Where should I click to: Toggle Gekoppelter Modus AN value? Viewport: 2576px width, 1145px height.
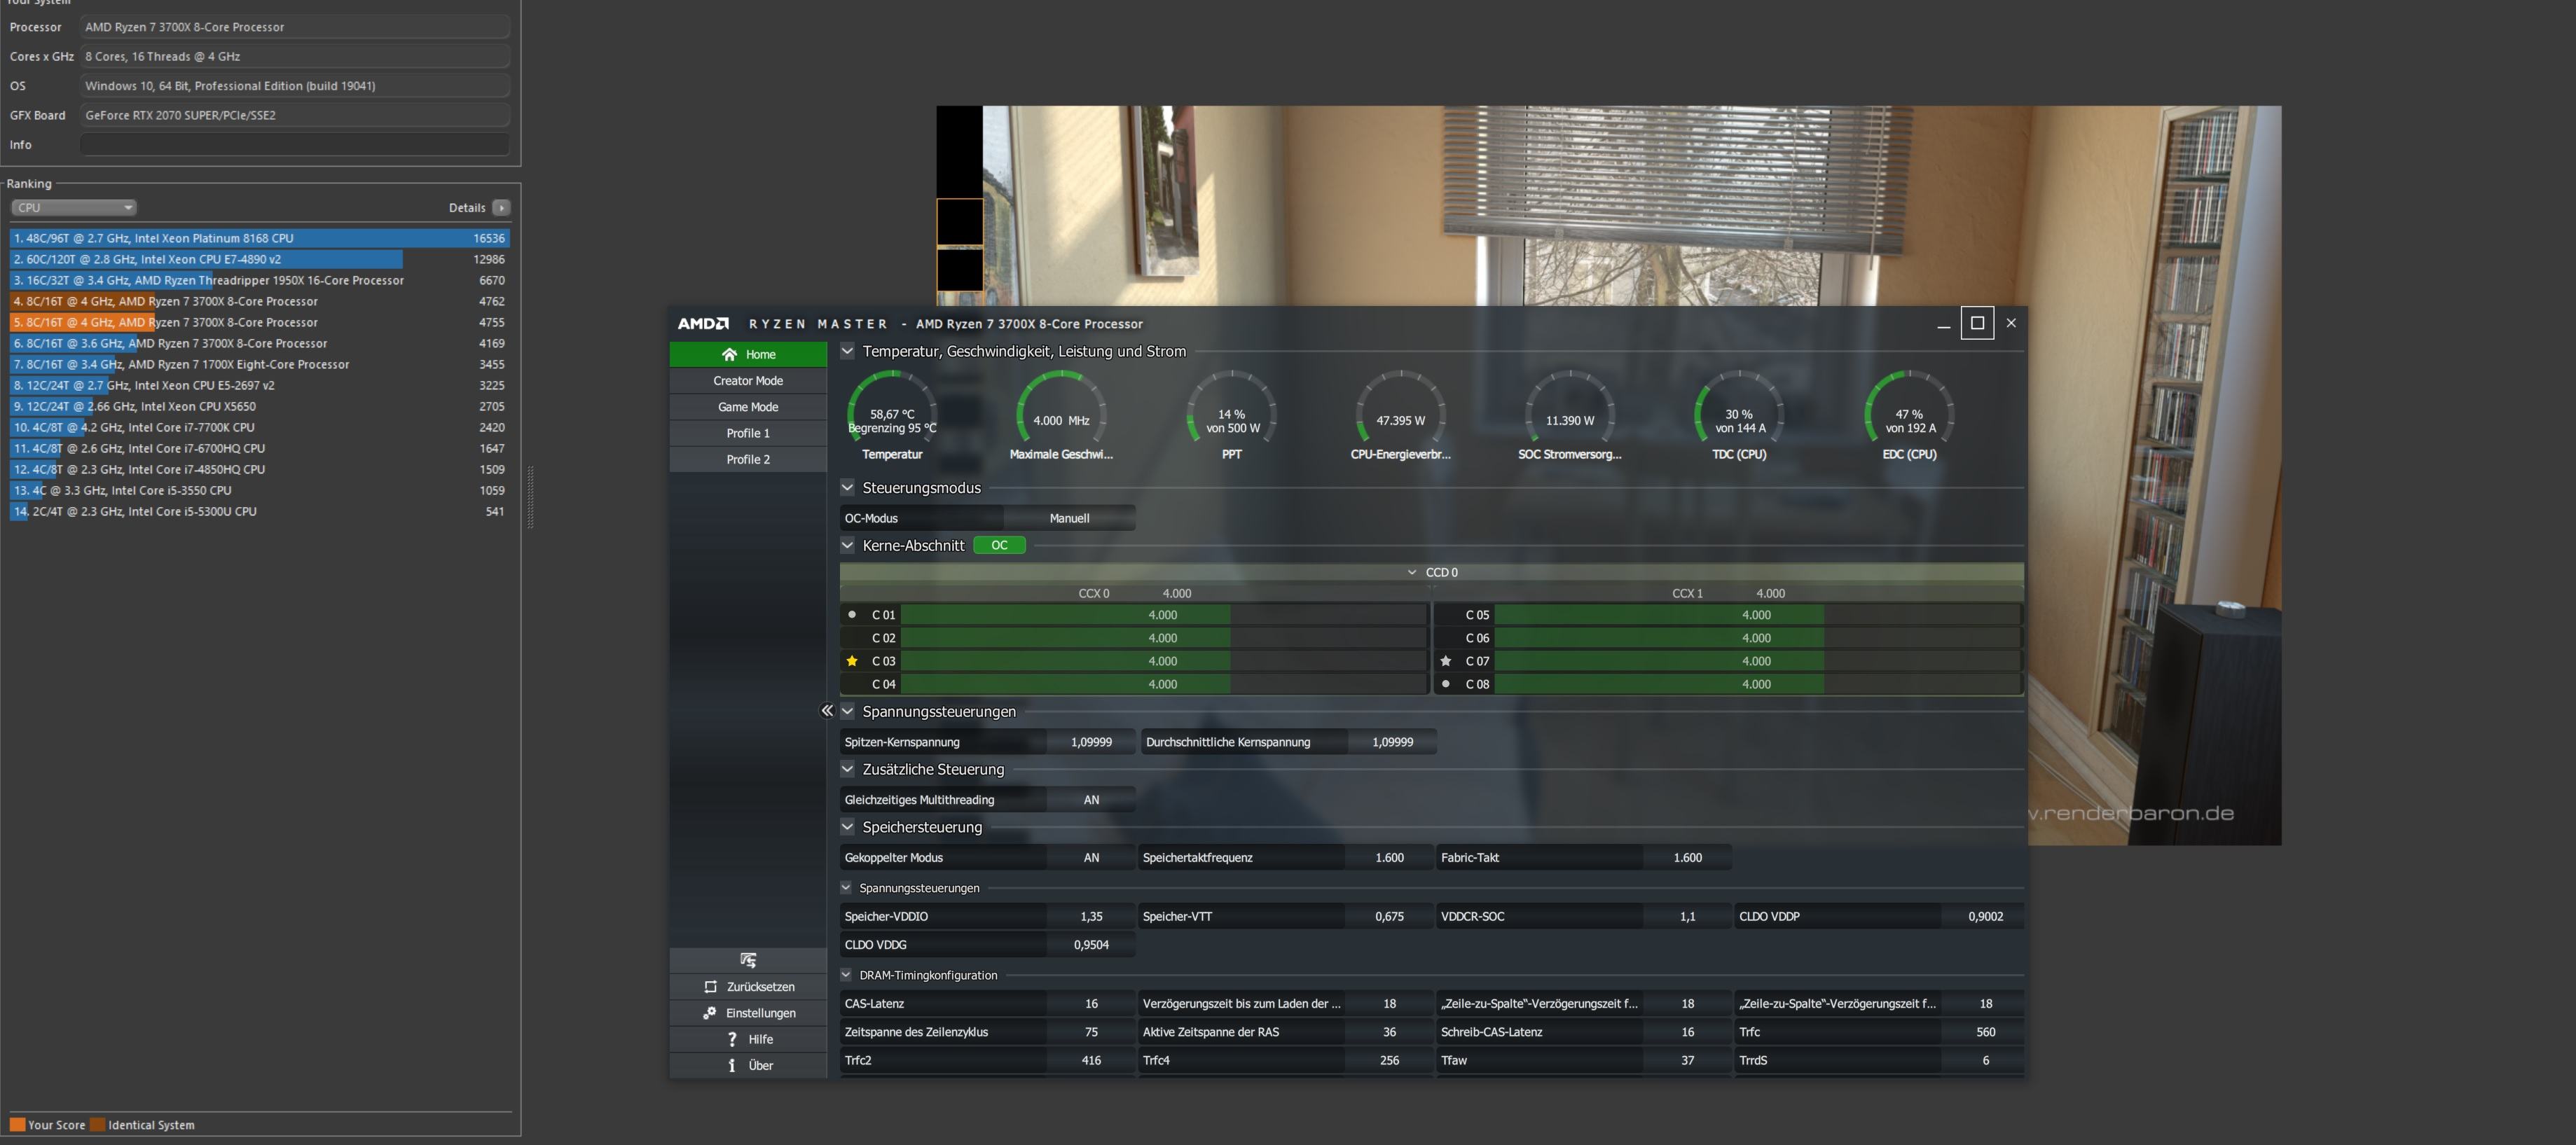(x=1091, y=858)
